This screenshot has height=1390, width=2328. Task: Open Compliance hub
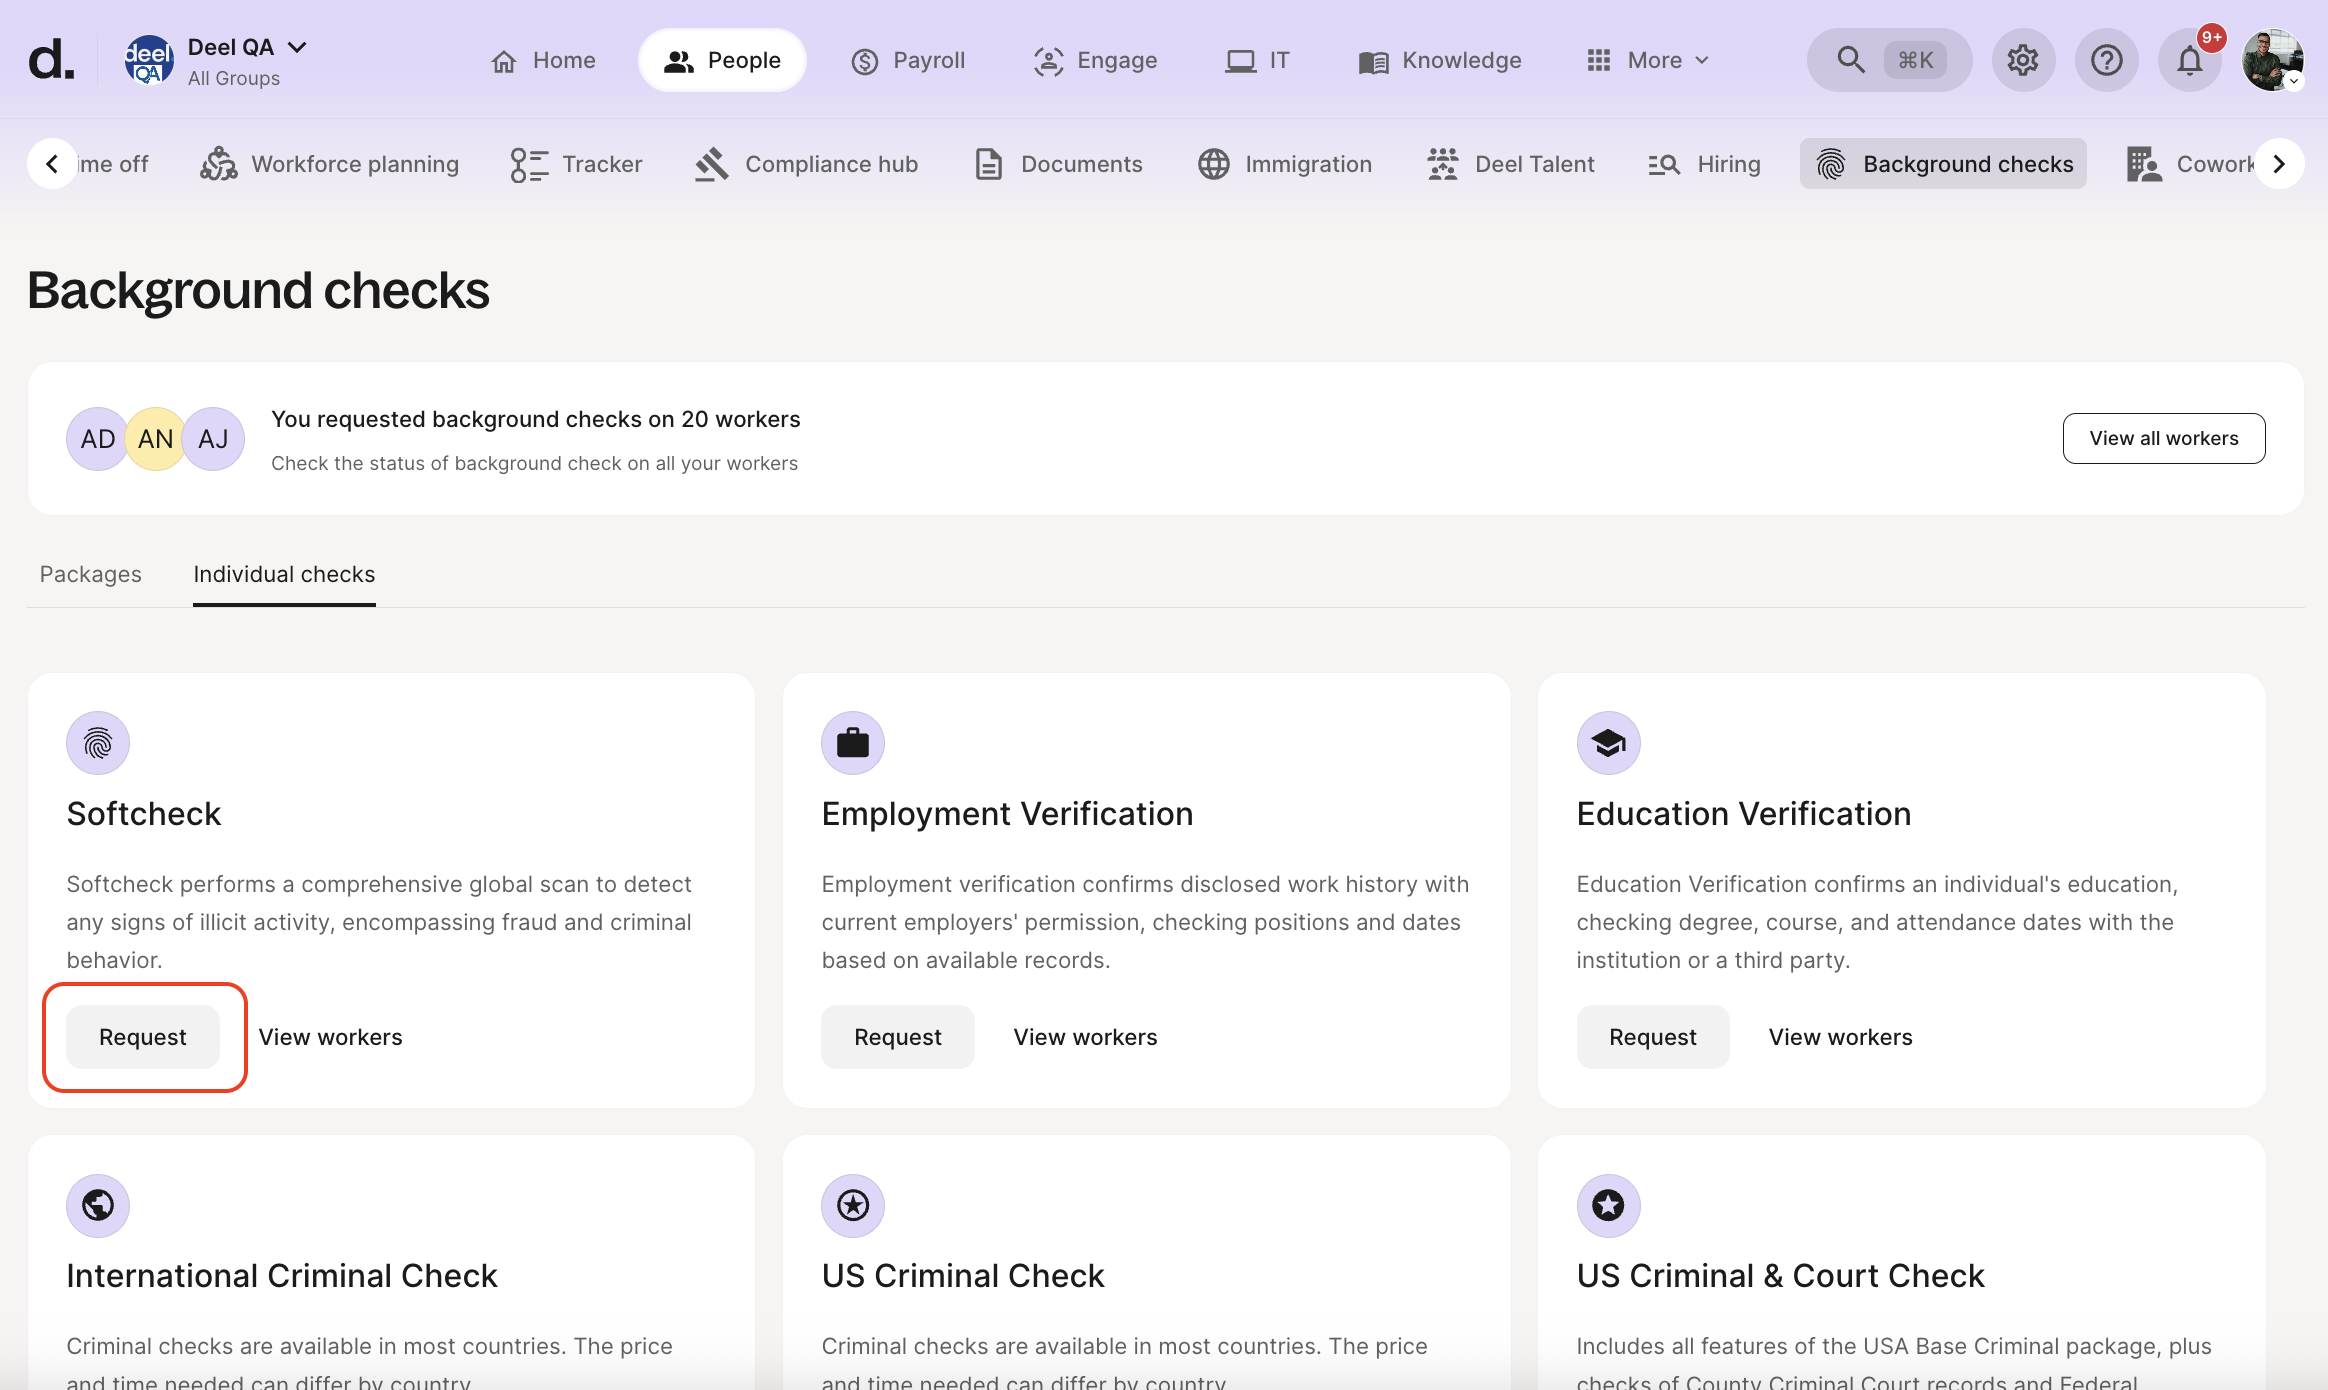tap(806, 164)
